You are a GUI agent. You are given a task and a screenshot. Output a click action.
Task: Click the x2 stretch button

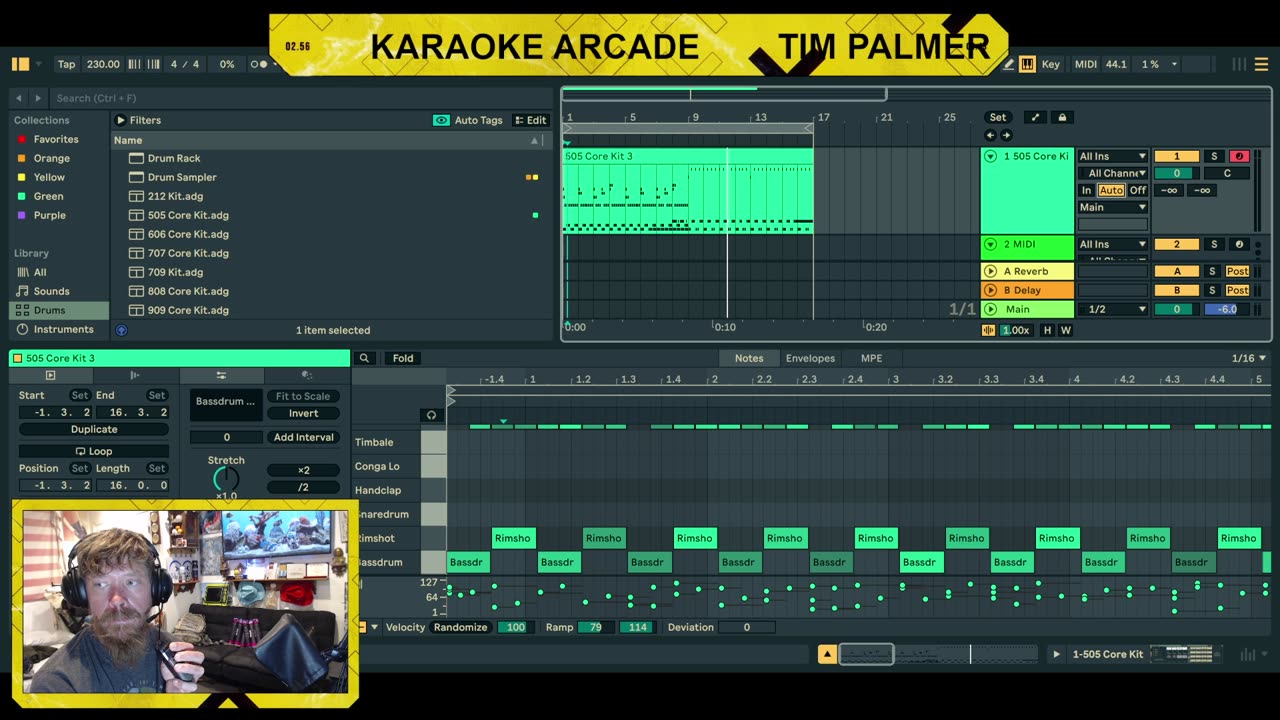[x=303, y=470]
